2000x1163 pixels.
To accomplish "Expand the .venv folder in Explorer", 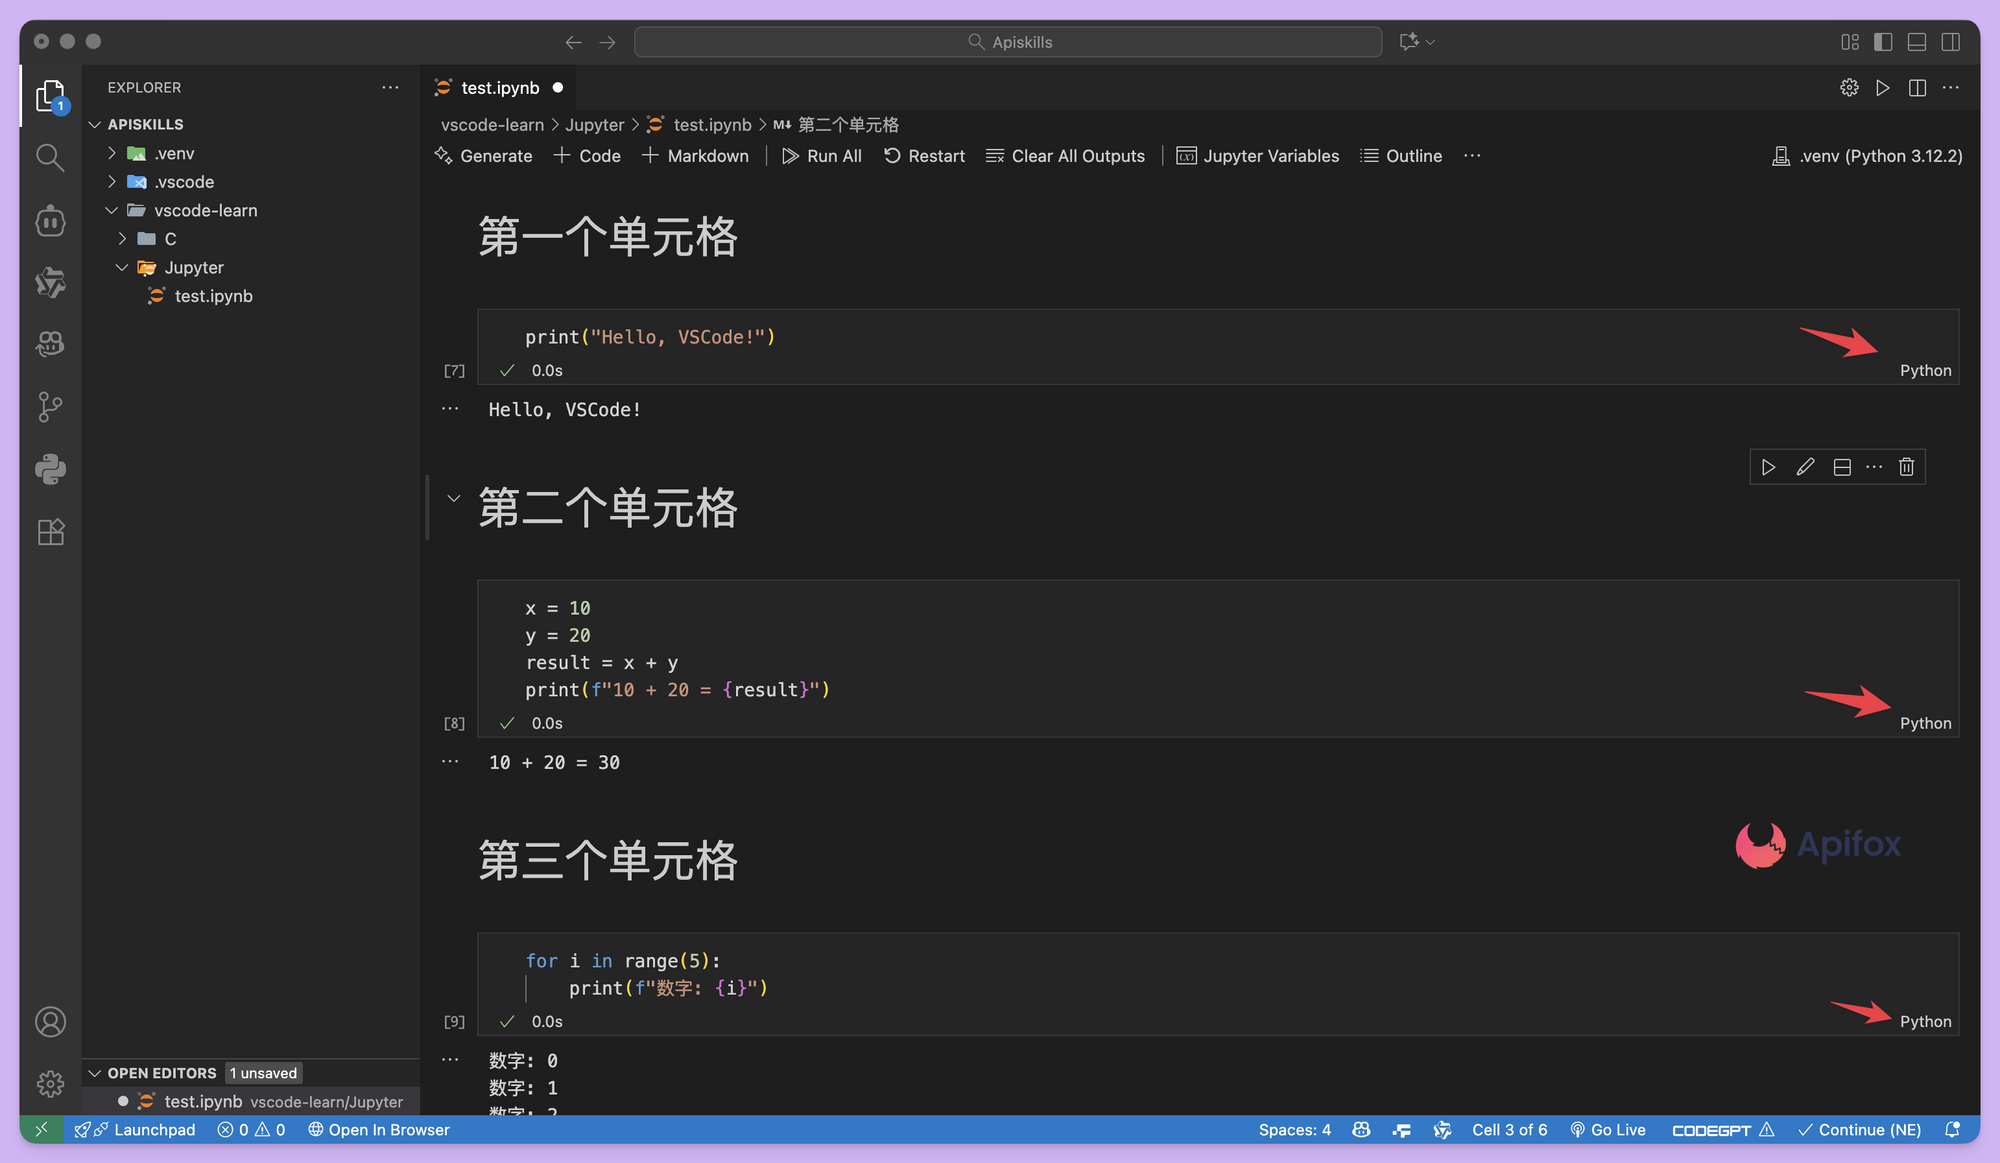I will click(x=113, y=153).
